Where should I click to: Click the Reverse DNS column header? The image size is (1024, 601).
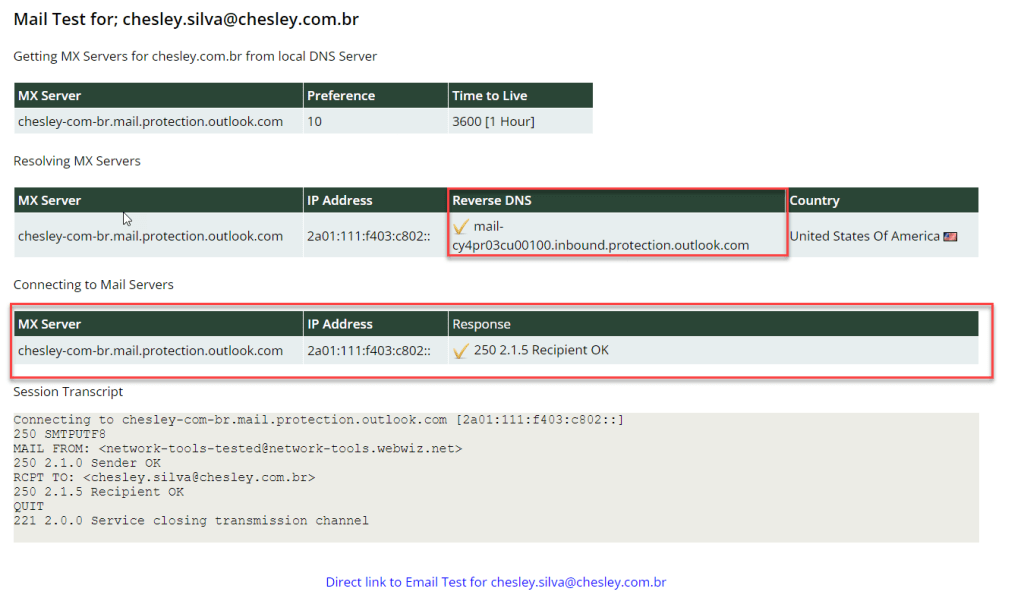tap(492, 200)
